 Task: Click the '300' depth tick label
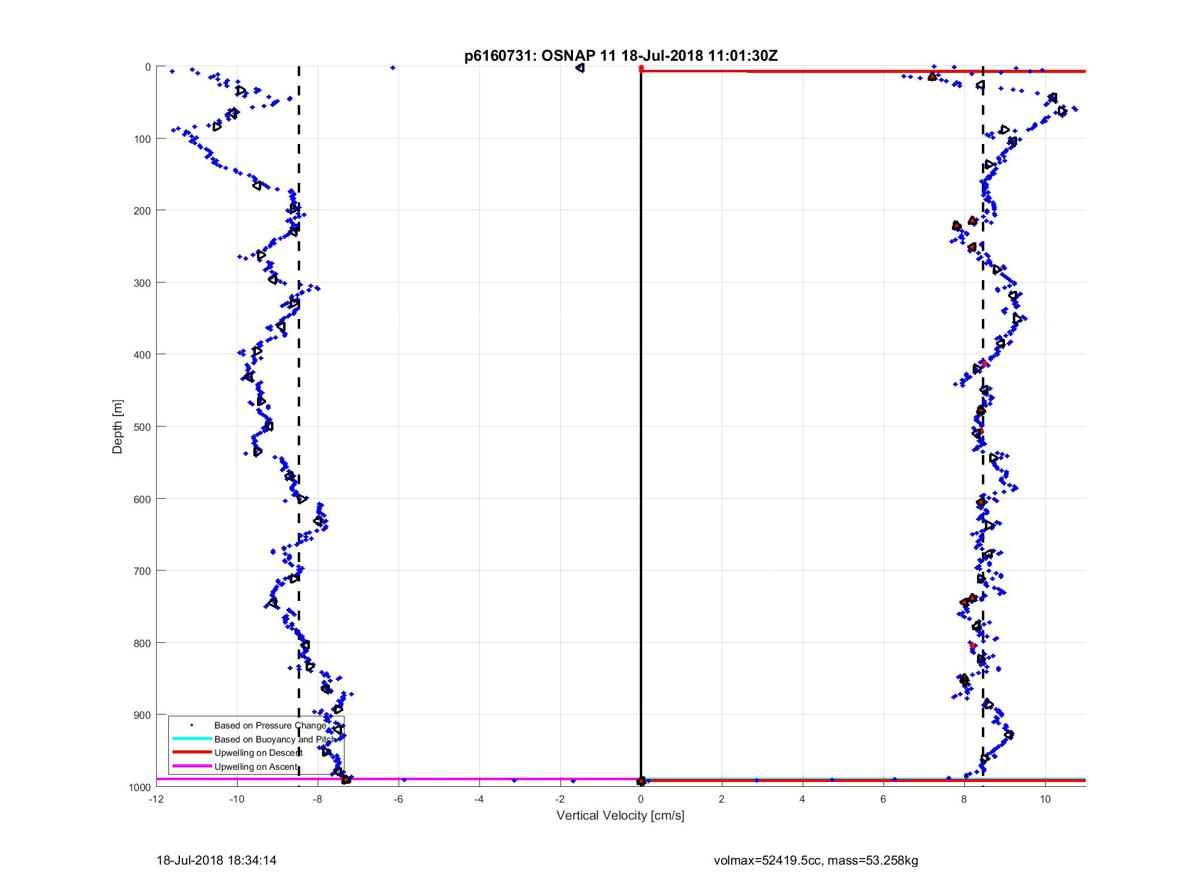coord(141,283)
